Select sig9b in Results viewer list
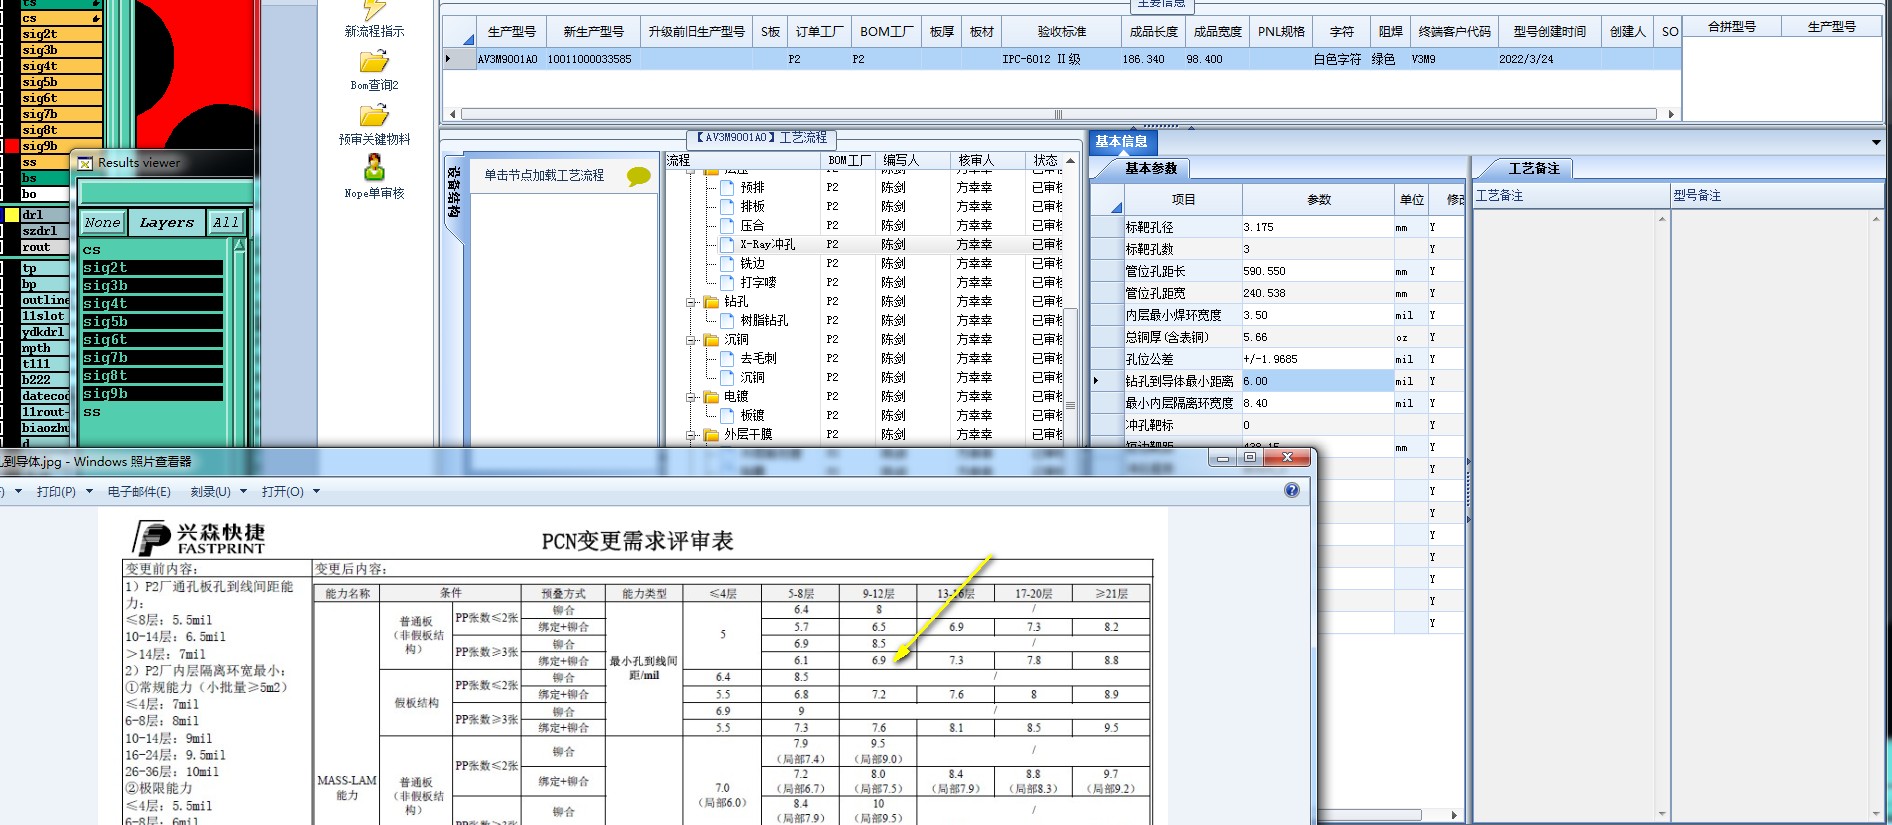The width and height of the screenshot is (1892, 825). pos(152,394)
